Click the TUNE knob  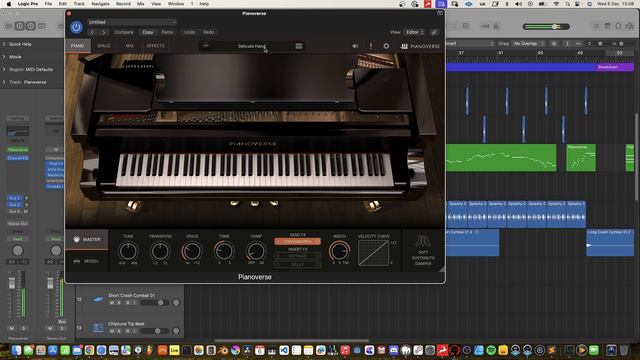point(128,251)
